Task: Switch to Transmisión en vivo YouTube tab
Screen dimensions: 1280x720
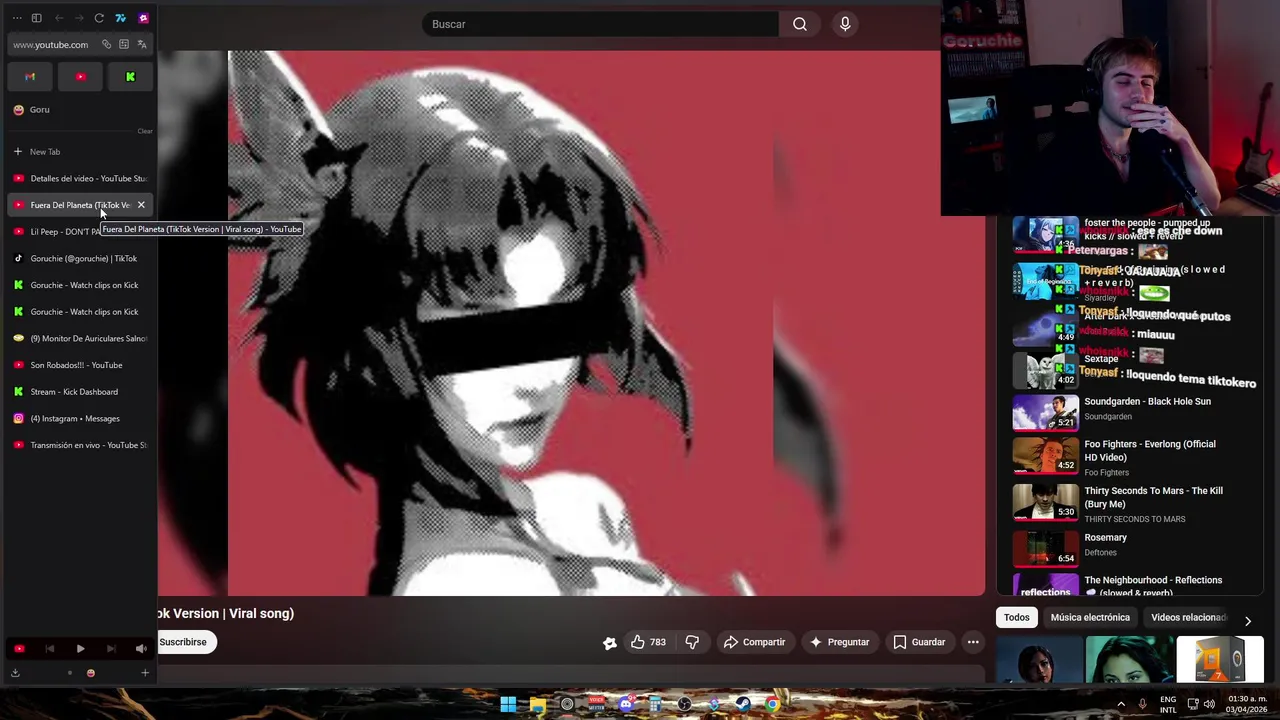Action: pos(79,445)
